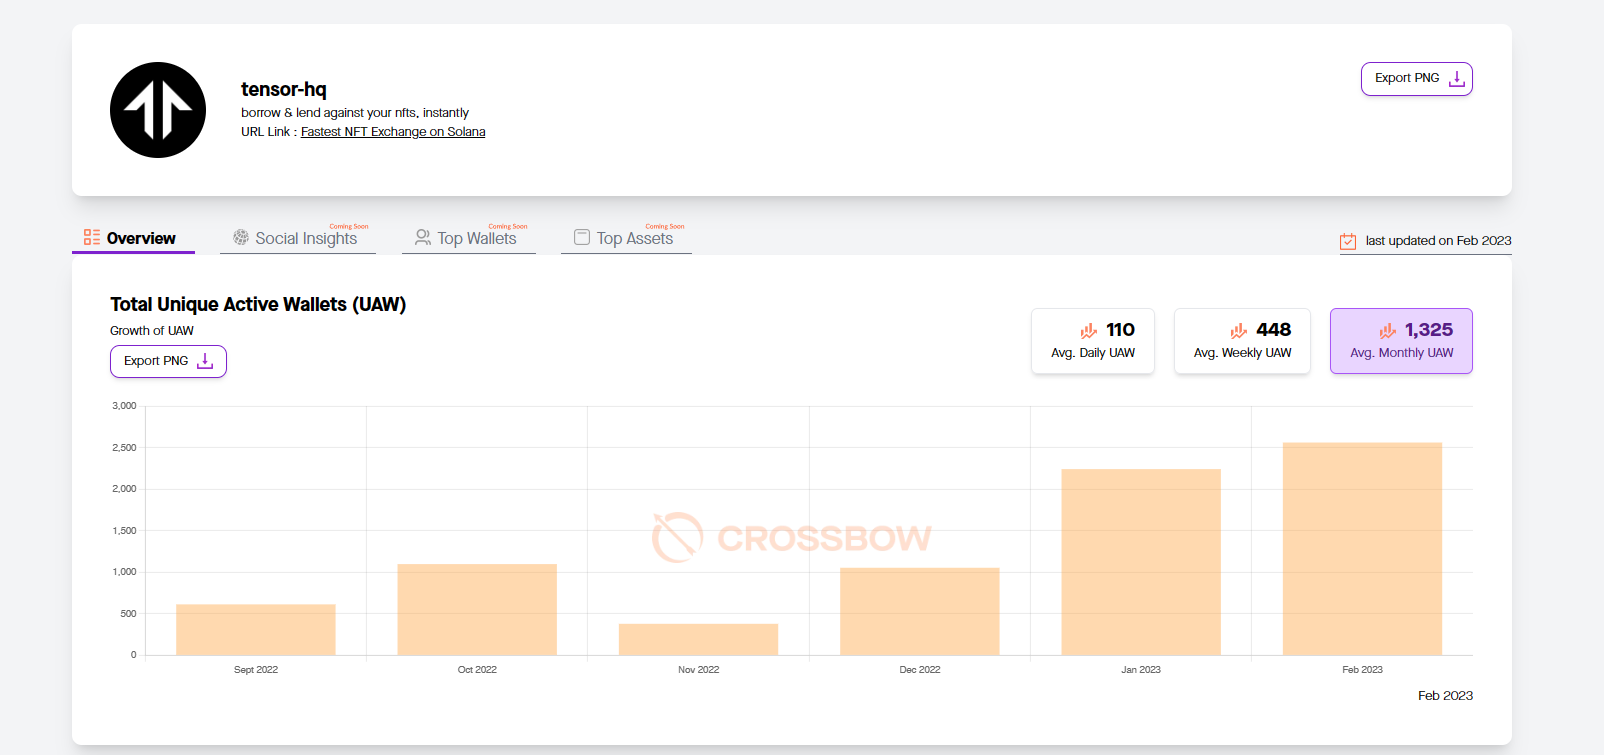The width and height of the screenshot is (1604, 755).
Task: Click download icon in chart Export PNG button
Action: (205, 361)
